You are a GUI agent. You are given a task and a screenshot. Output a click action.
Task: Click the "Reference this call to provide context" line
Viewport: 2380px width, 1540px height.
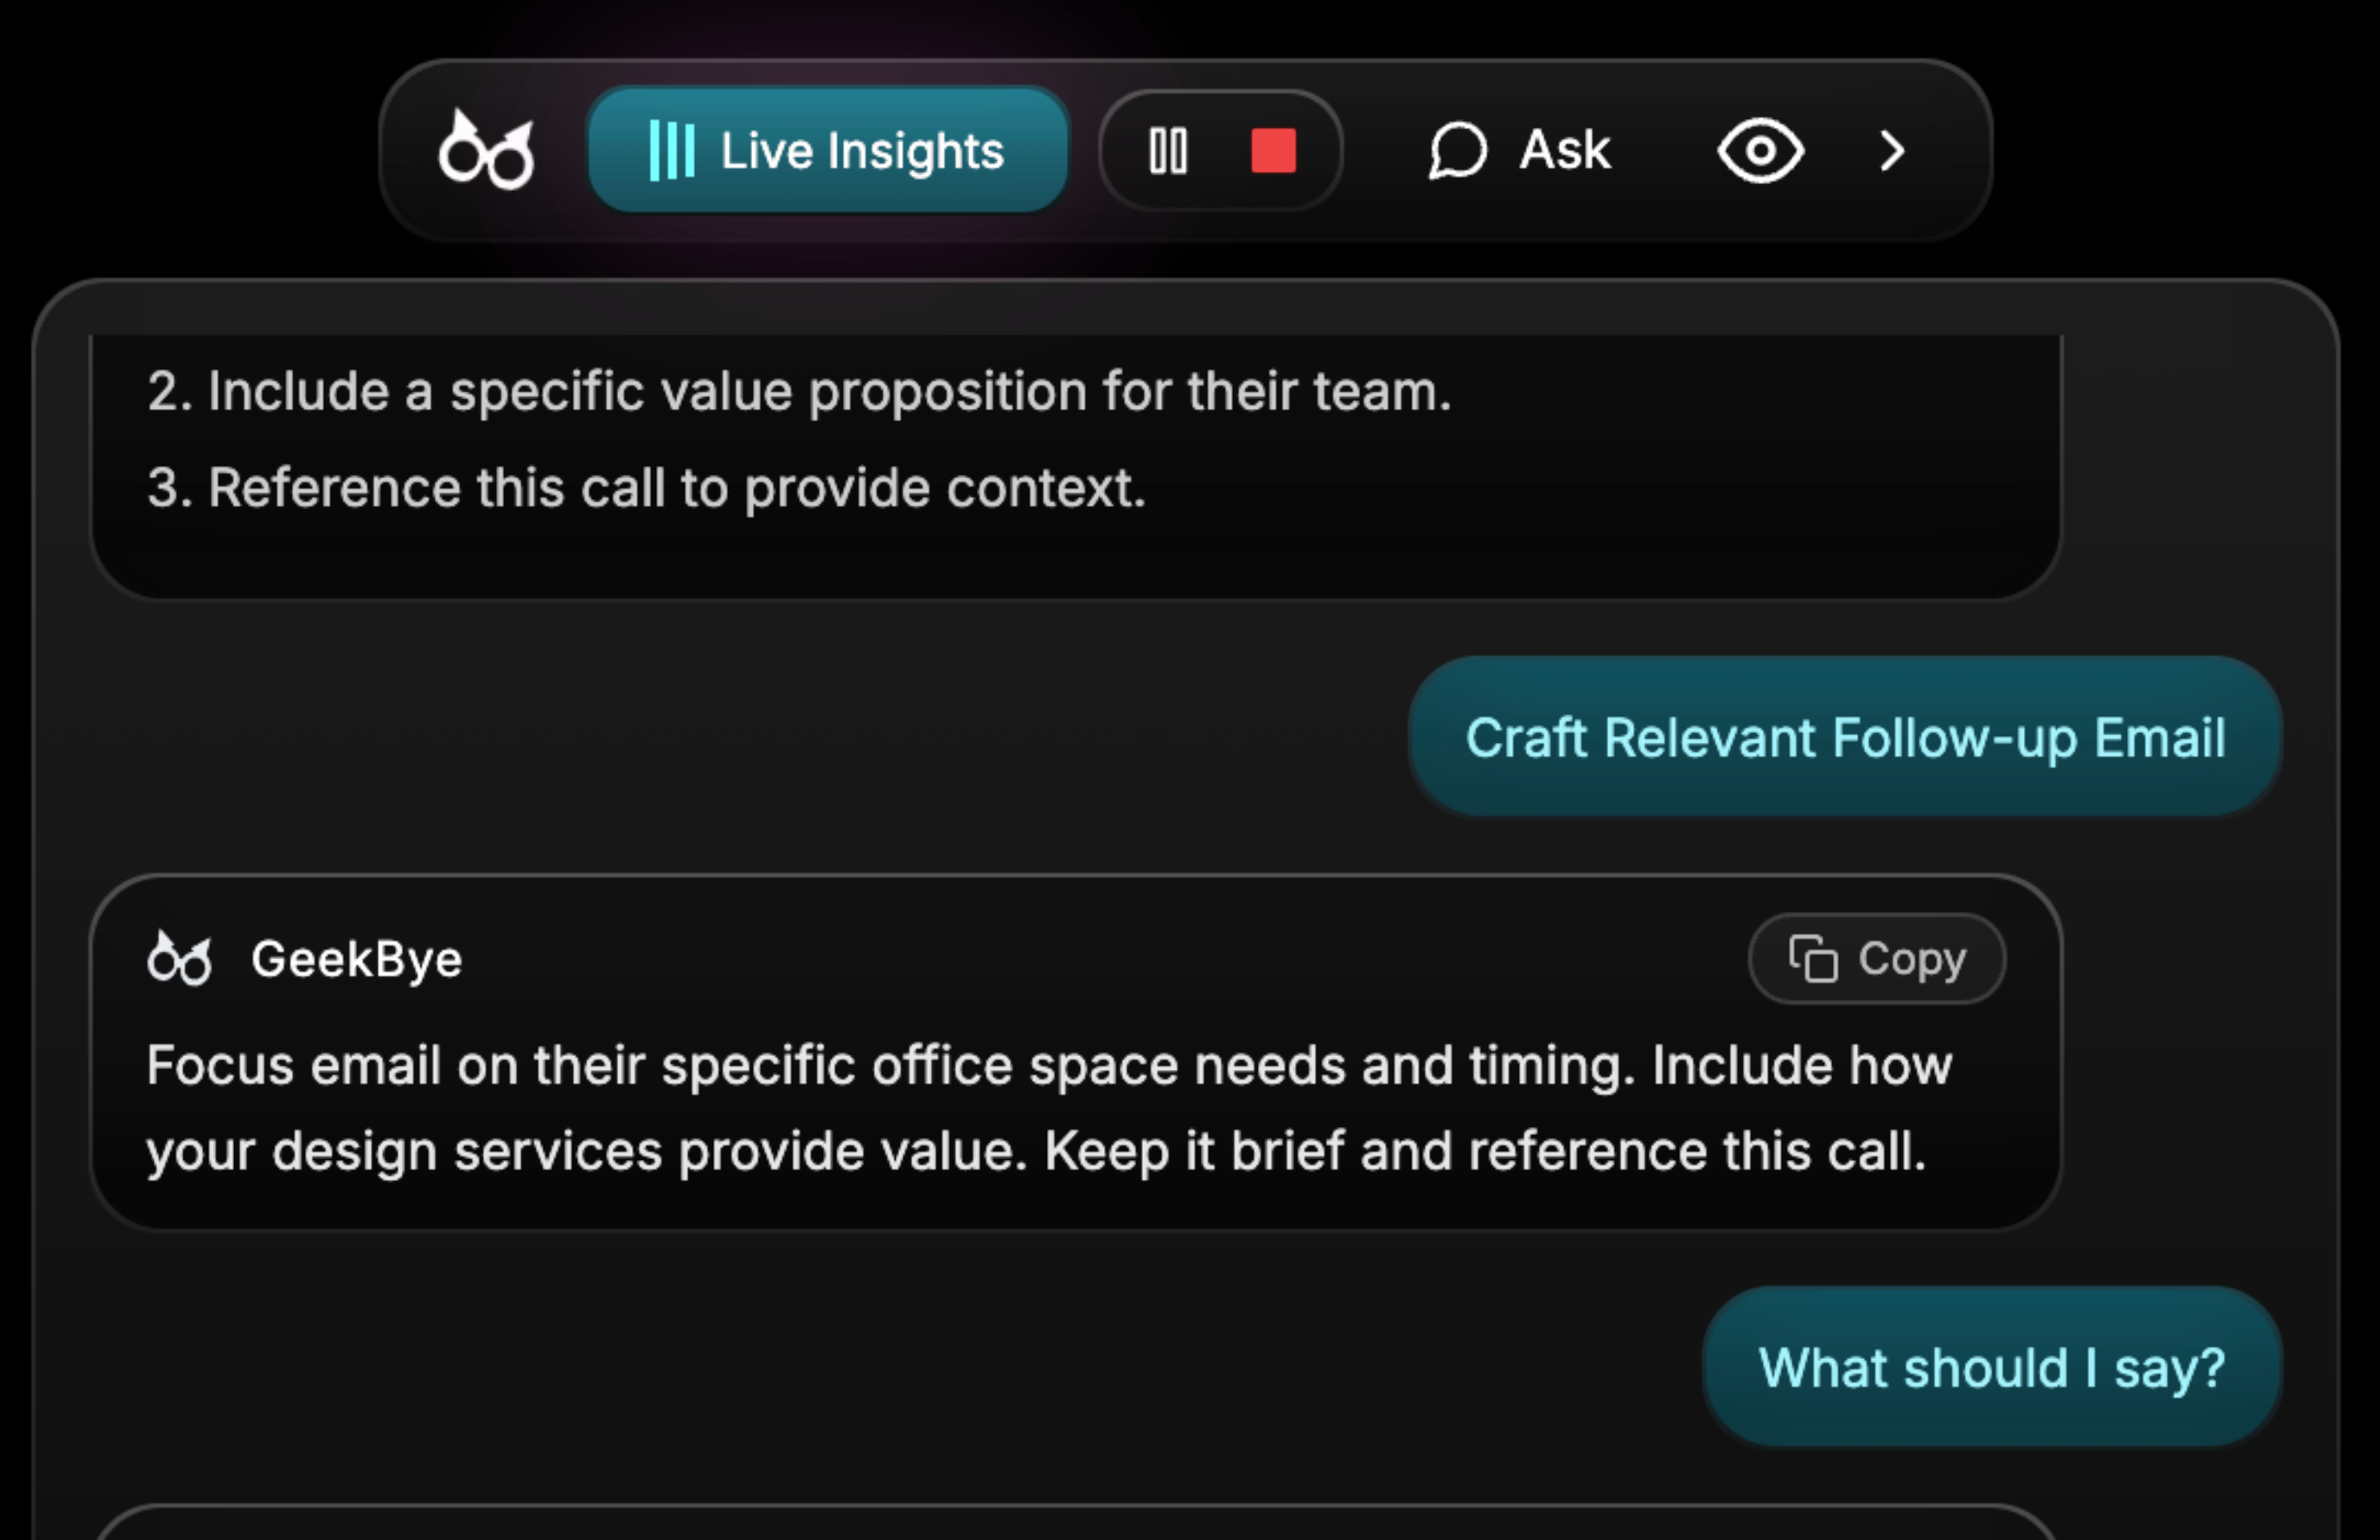pos(646,488)
